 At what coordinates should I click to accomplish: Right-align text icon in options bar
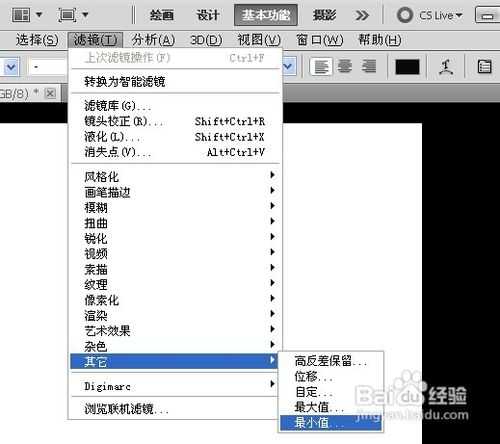pyautogui.click(x=369, y=67)
